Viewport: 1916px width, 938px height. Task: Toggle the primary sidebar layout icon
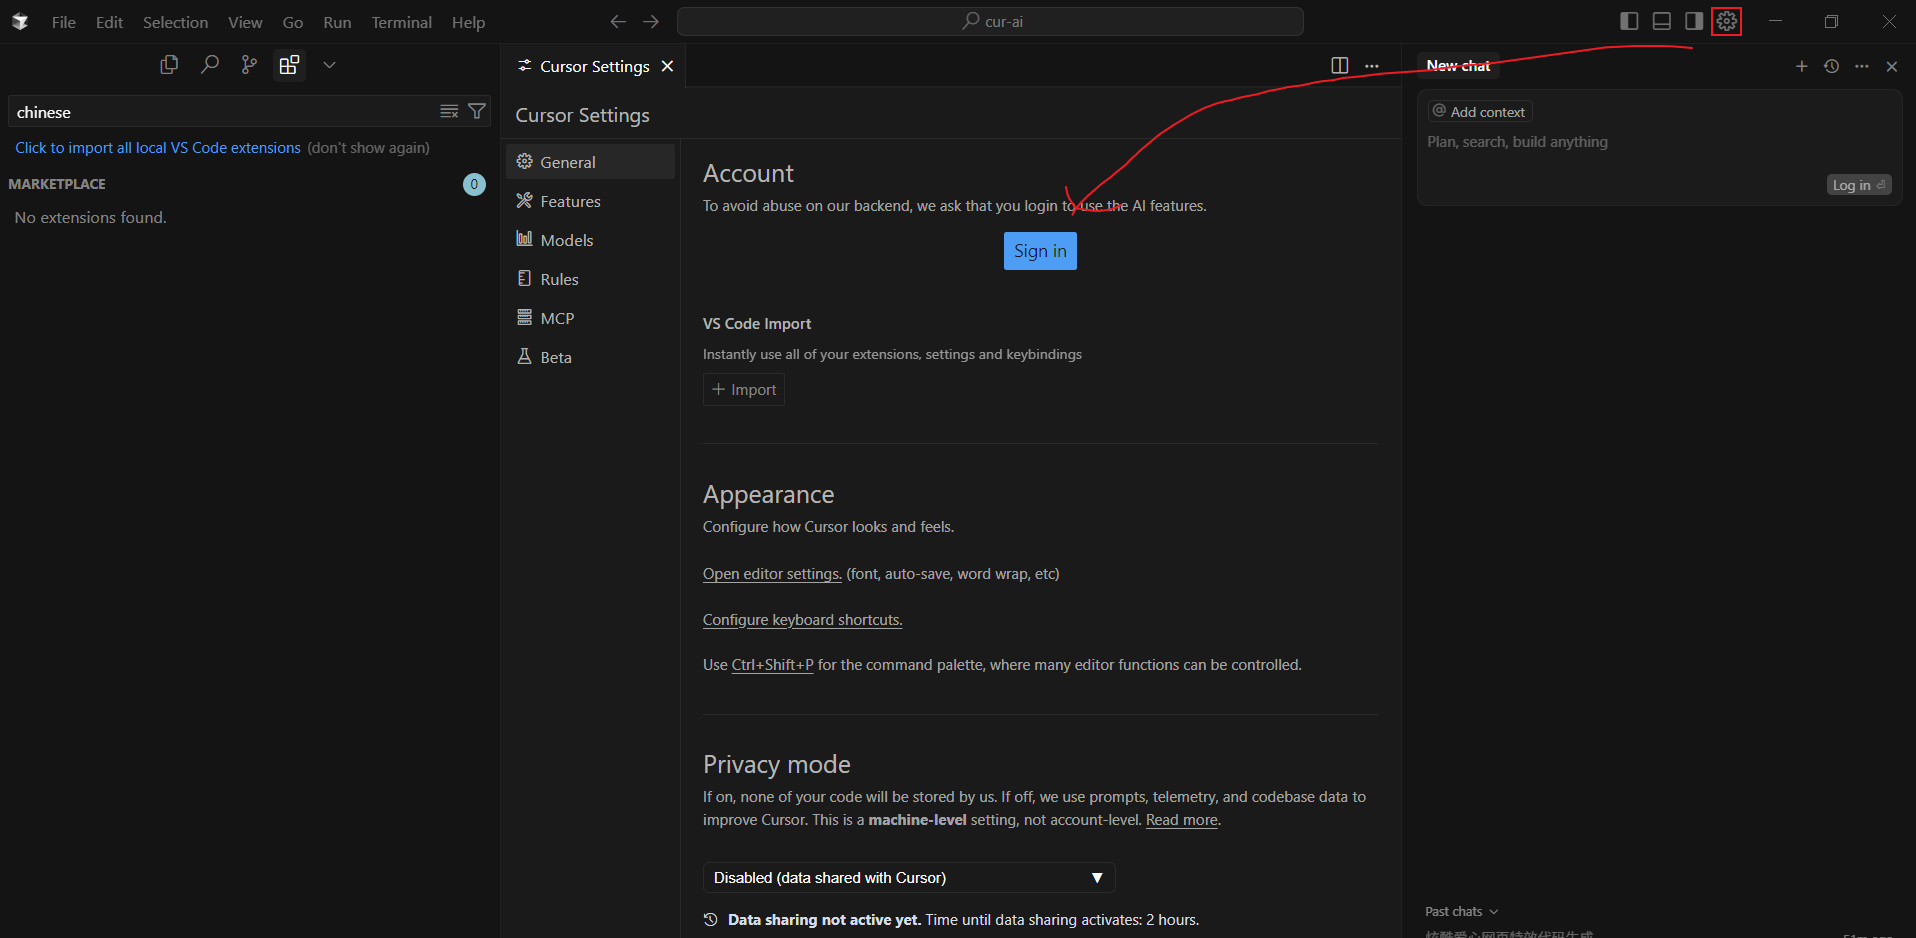1629,21
